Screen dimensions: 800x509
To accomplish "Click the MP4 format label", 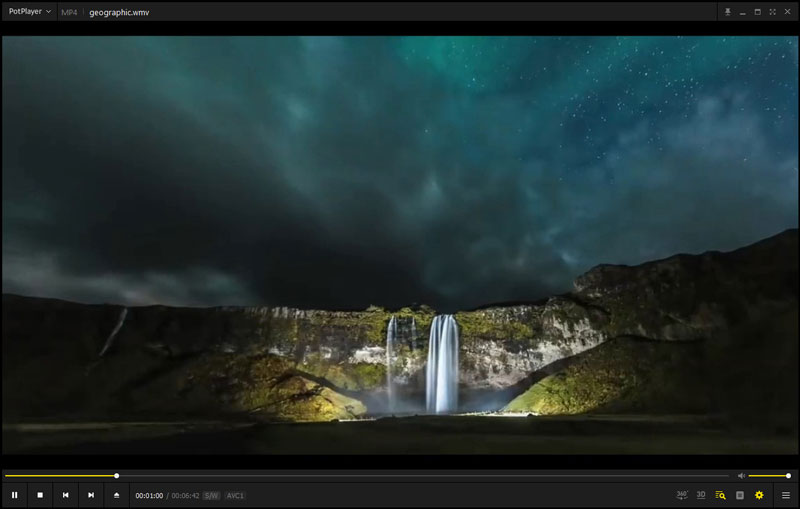I will [69, 12].
